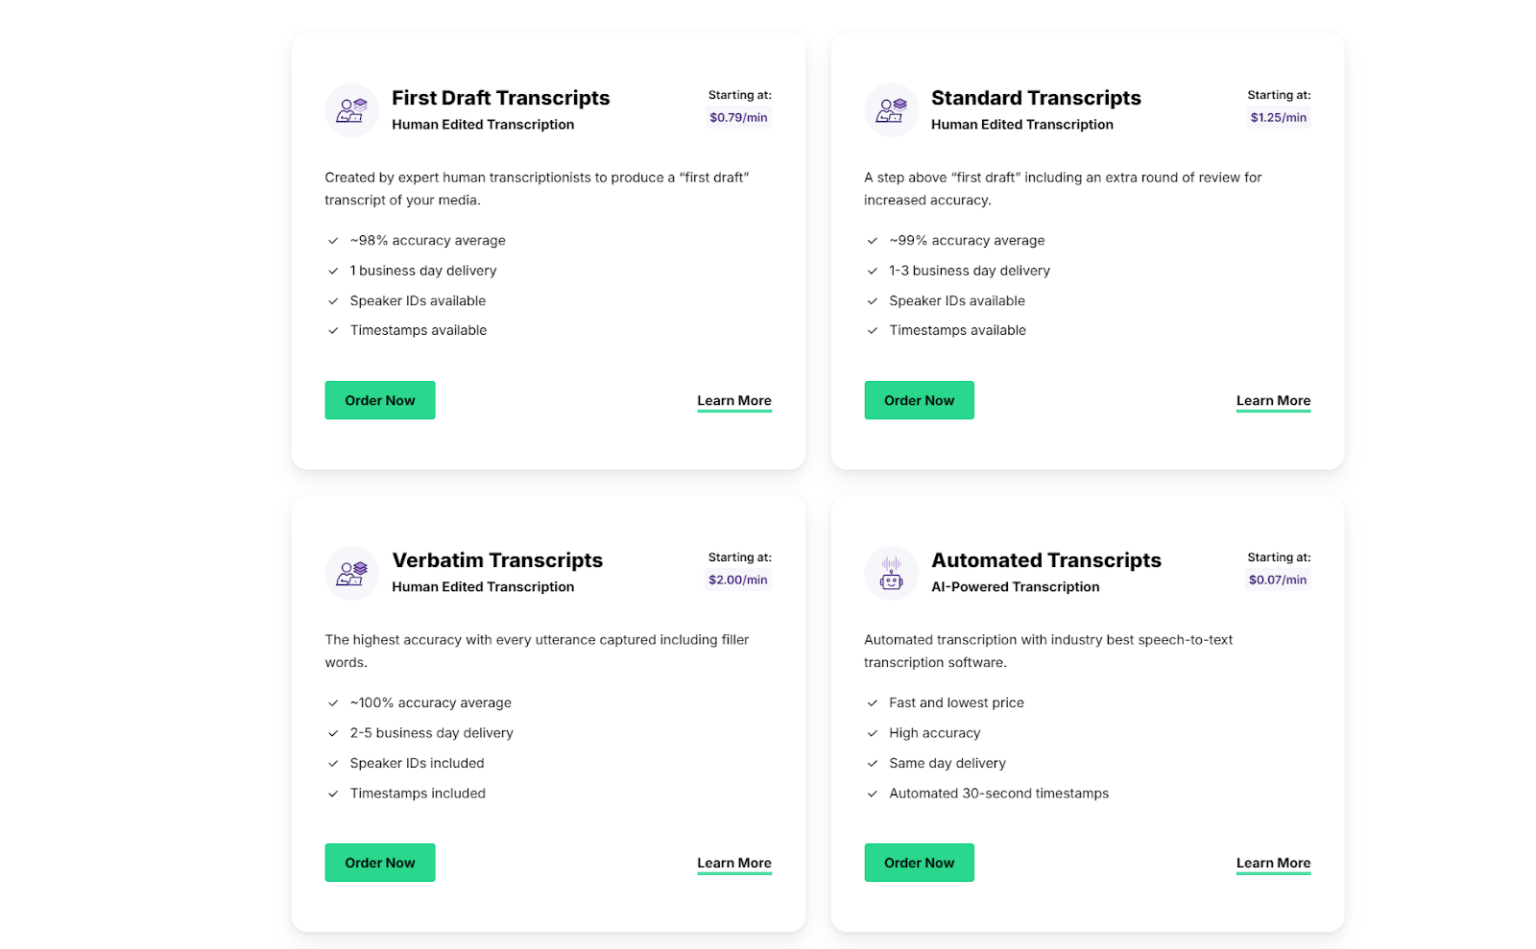
Task: Open Learn More for Standard Transcripts
Action: coord(1273,400)
